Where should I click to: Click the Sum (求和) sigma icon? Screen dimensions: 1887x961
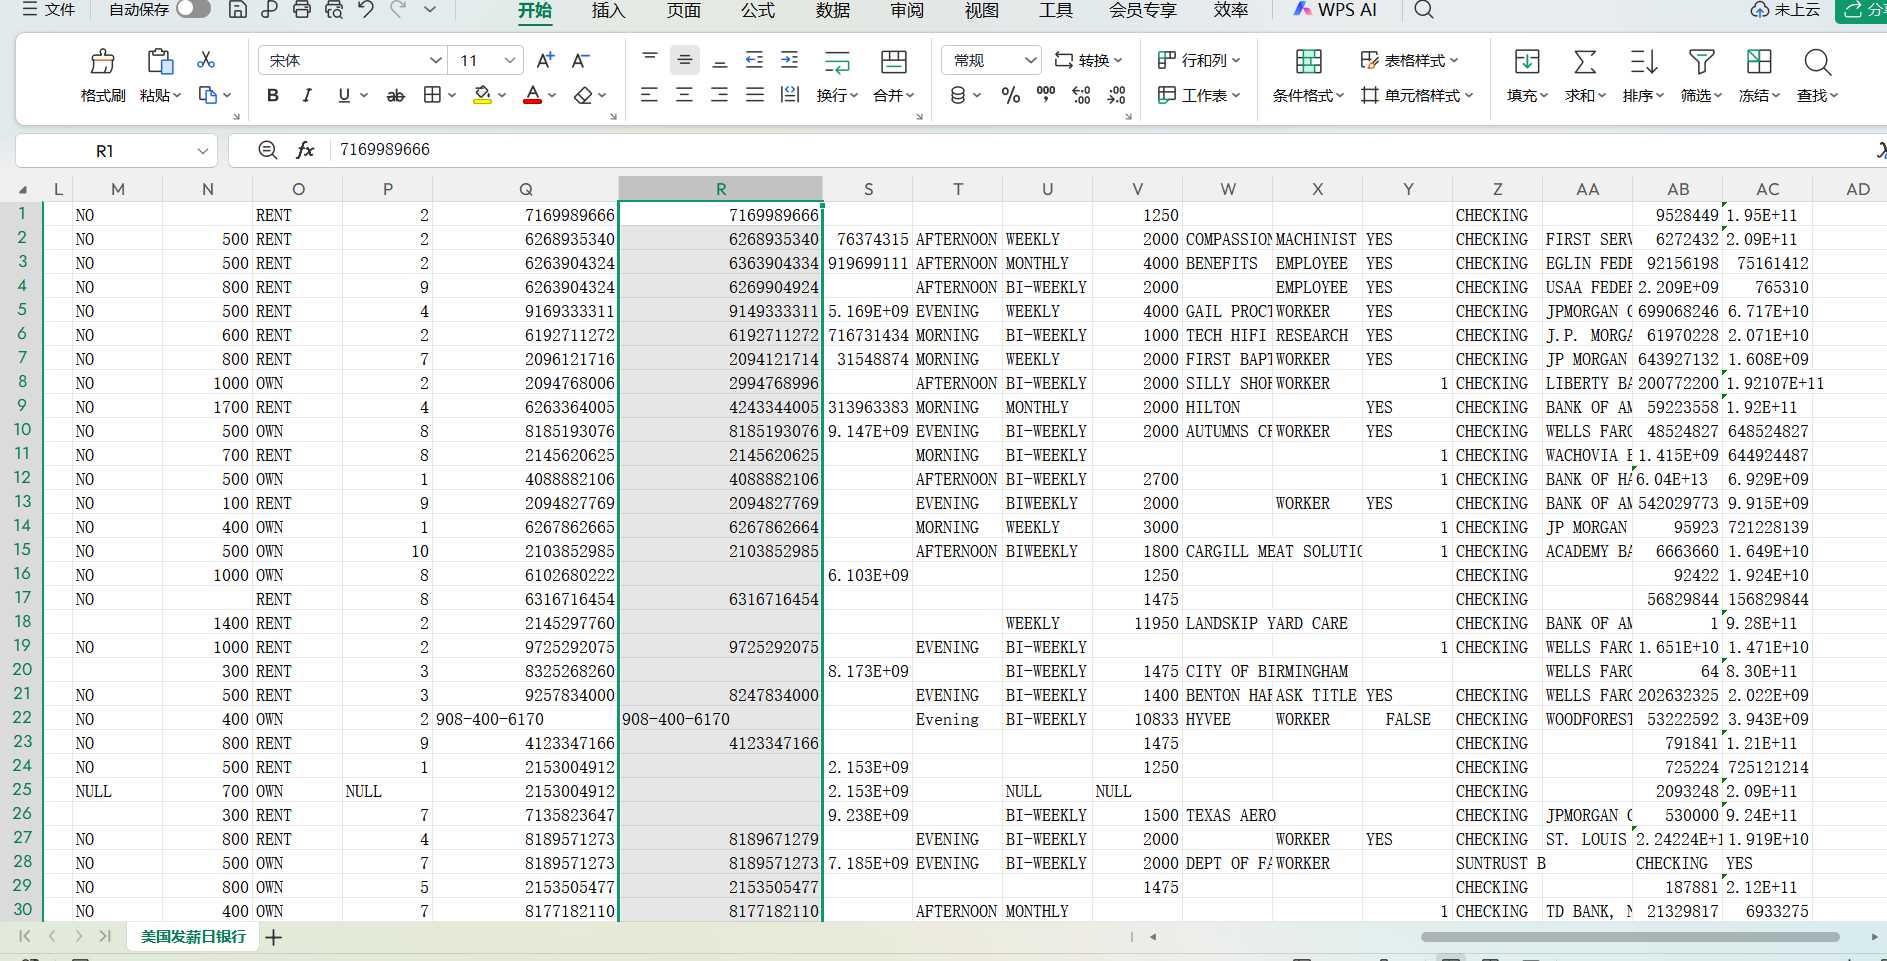pos(1585,62)
